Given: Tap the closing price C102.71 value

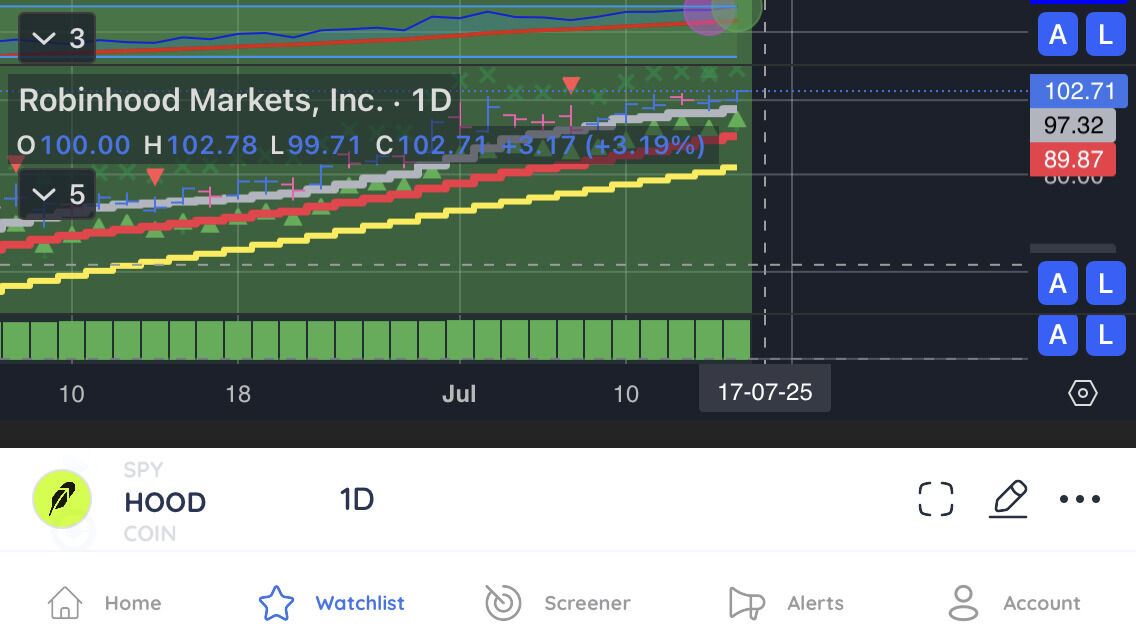Looking at the screenshot, I should coord(430,145).
